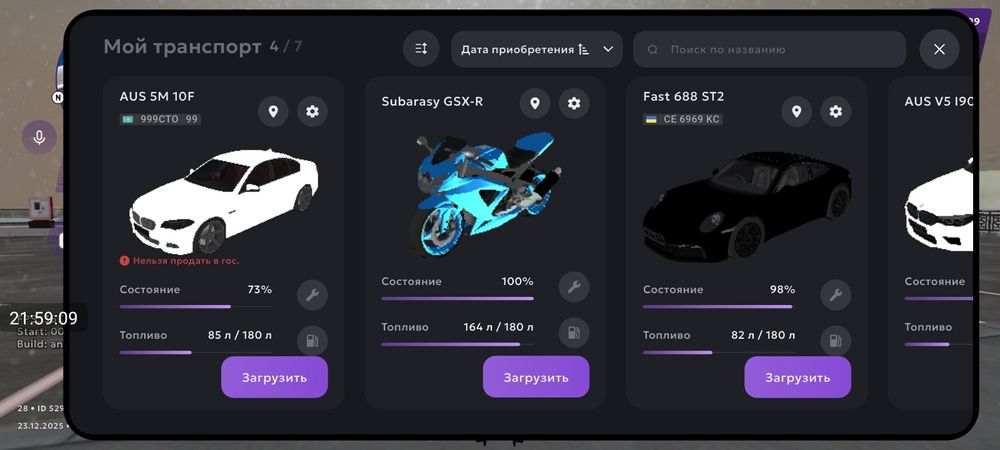
Task: Open Fast 688 ST2 settings gear
Action: (x=835, y=112)
